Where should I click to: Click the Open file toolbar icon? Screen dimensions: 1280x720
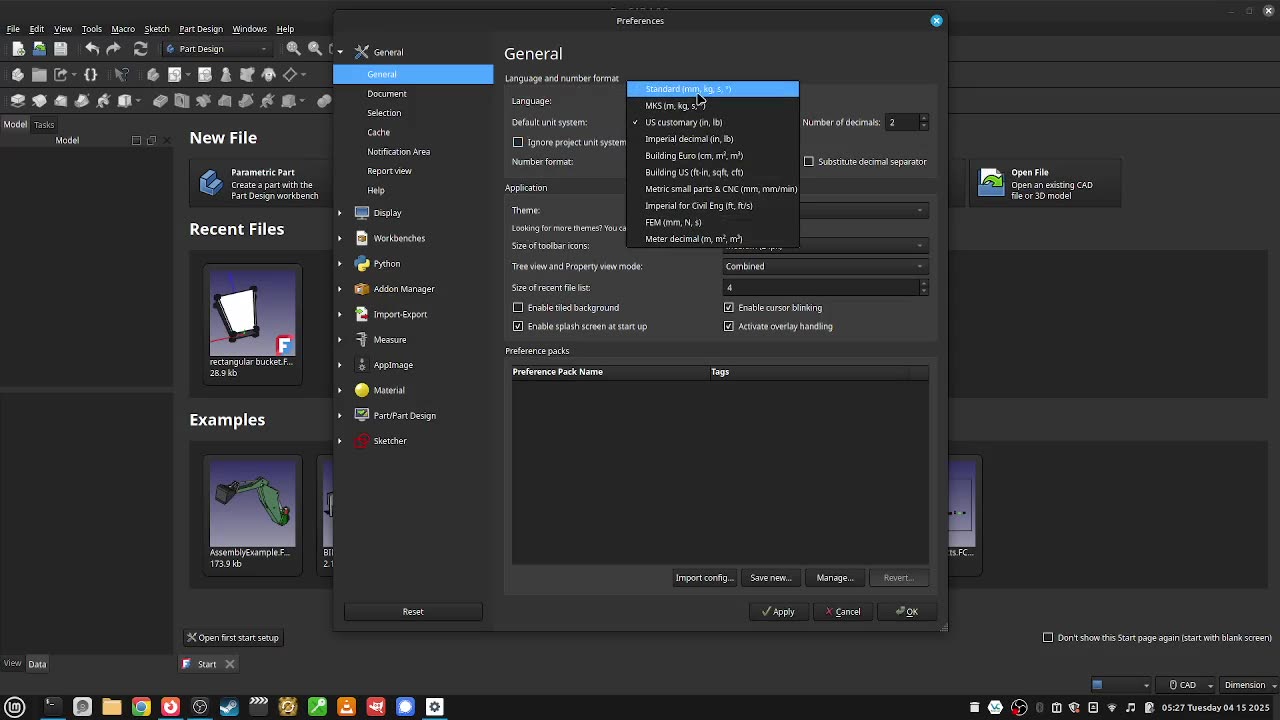point(39,48)
